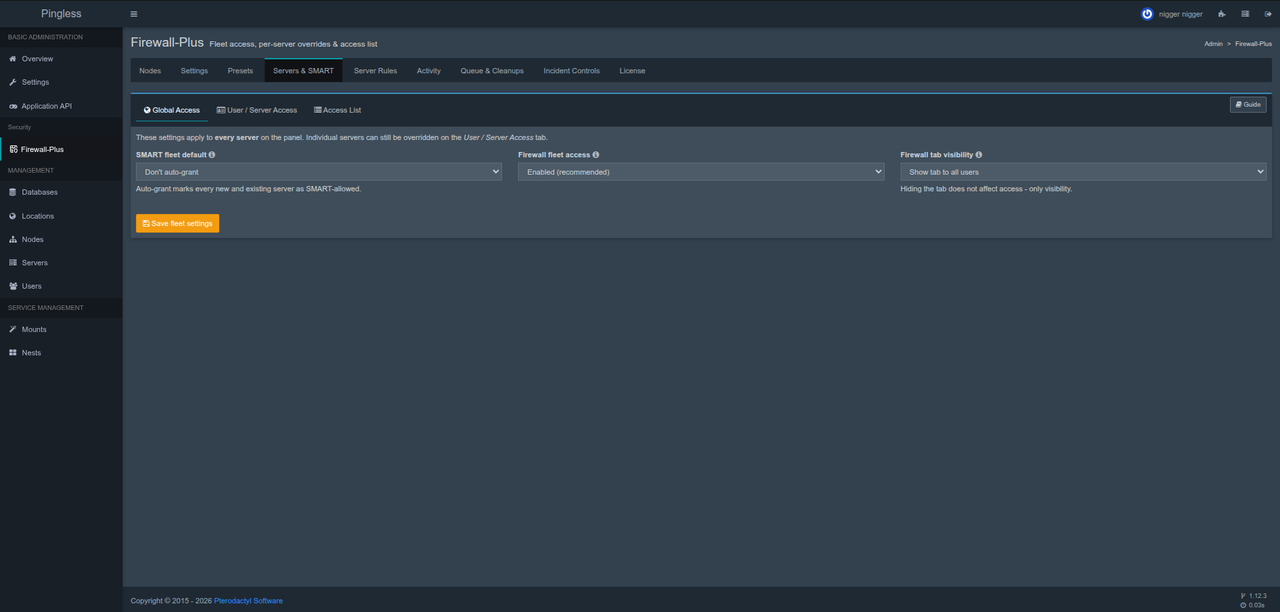Click the people icon beside Users
1280x612 pixels.
point(13,286)
